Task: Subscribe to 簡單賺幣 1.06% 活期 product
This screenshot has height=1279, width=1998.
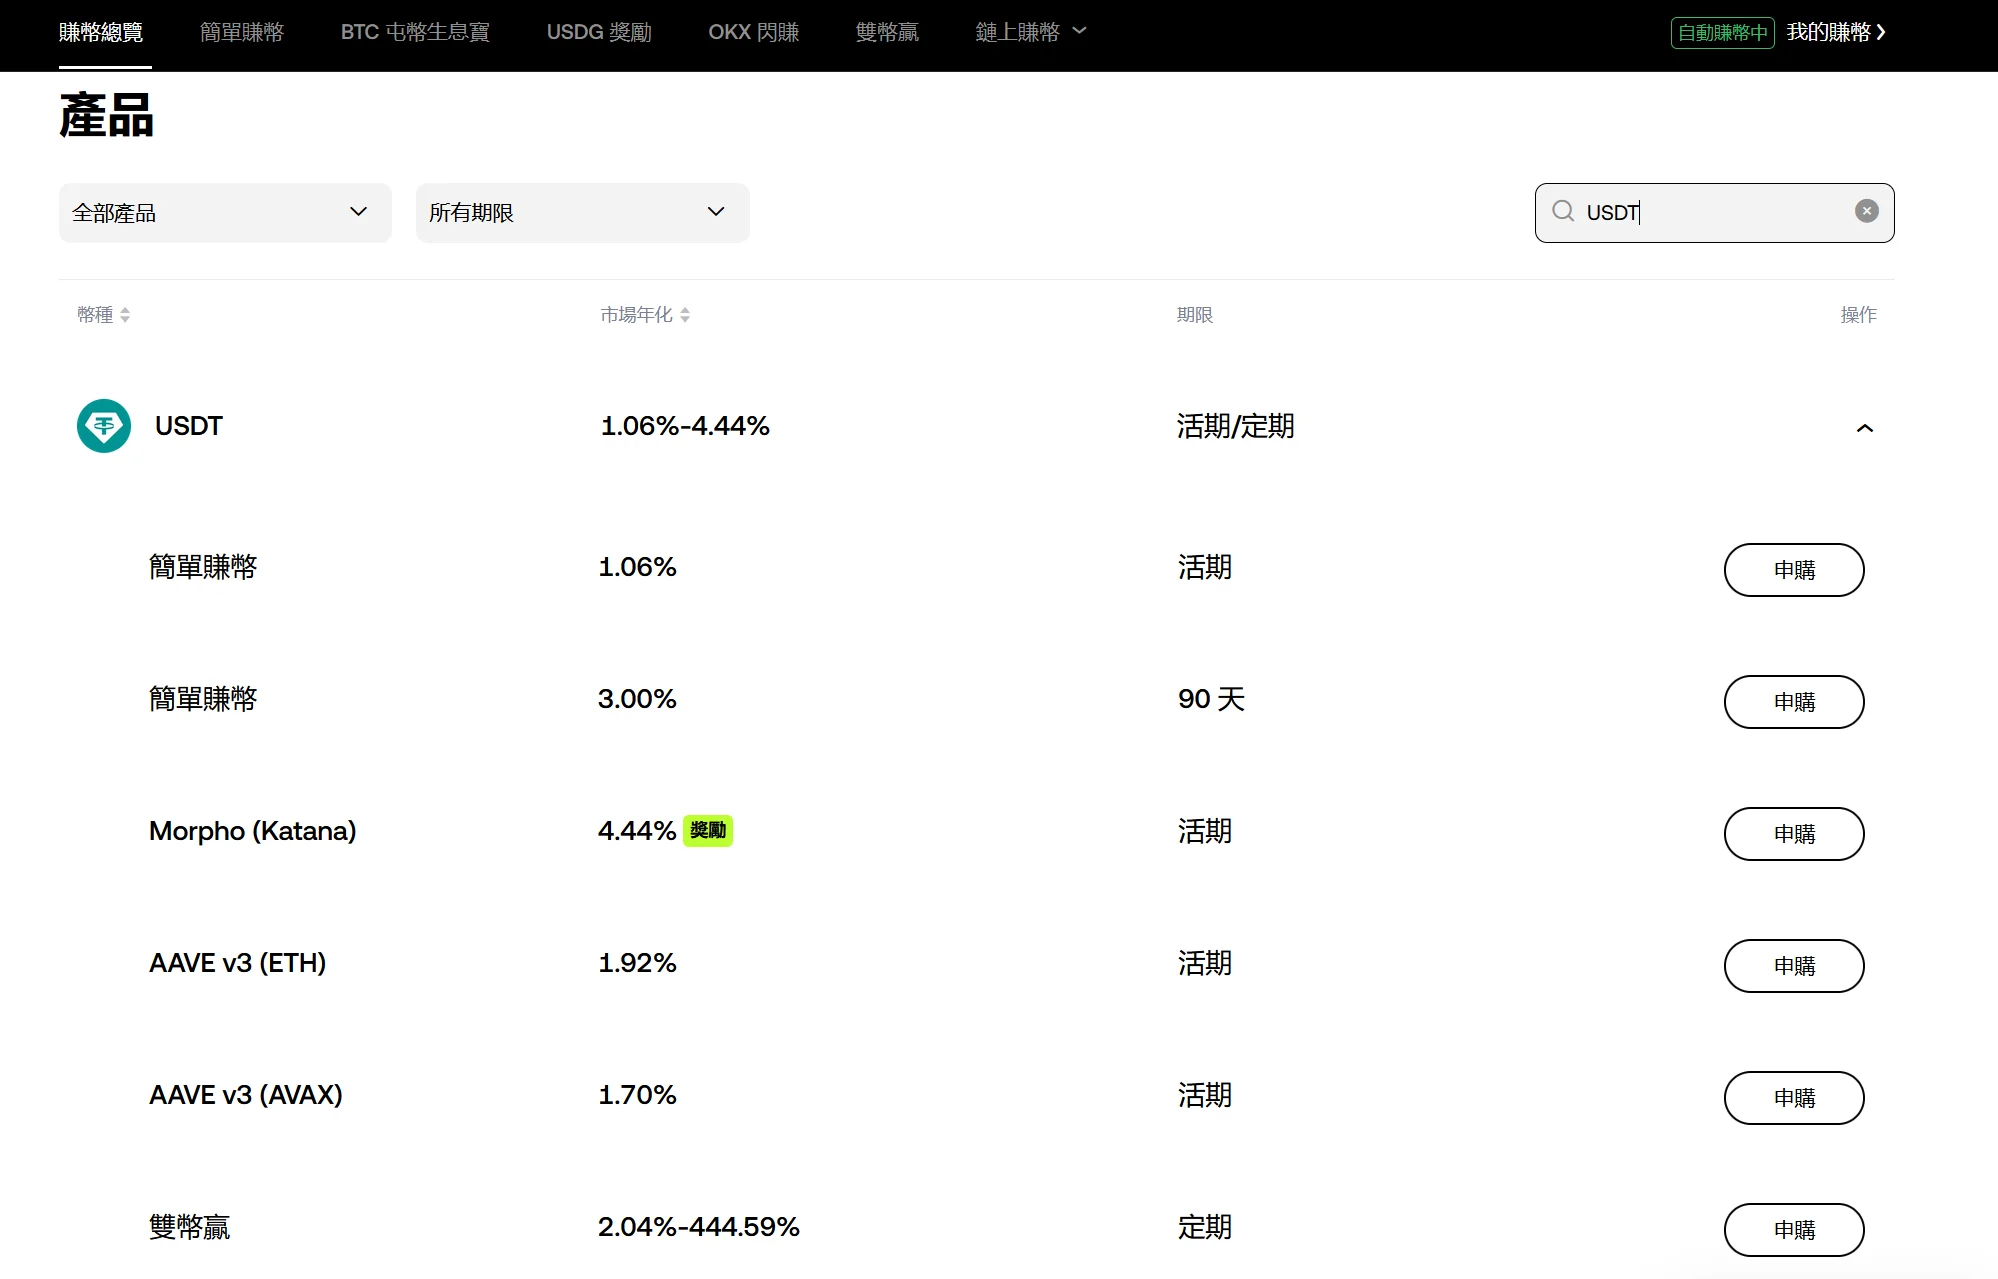Action: click(1794, 570)
